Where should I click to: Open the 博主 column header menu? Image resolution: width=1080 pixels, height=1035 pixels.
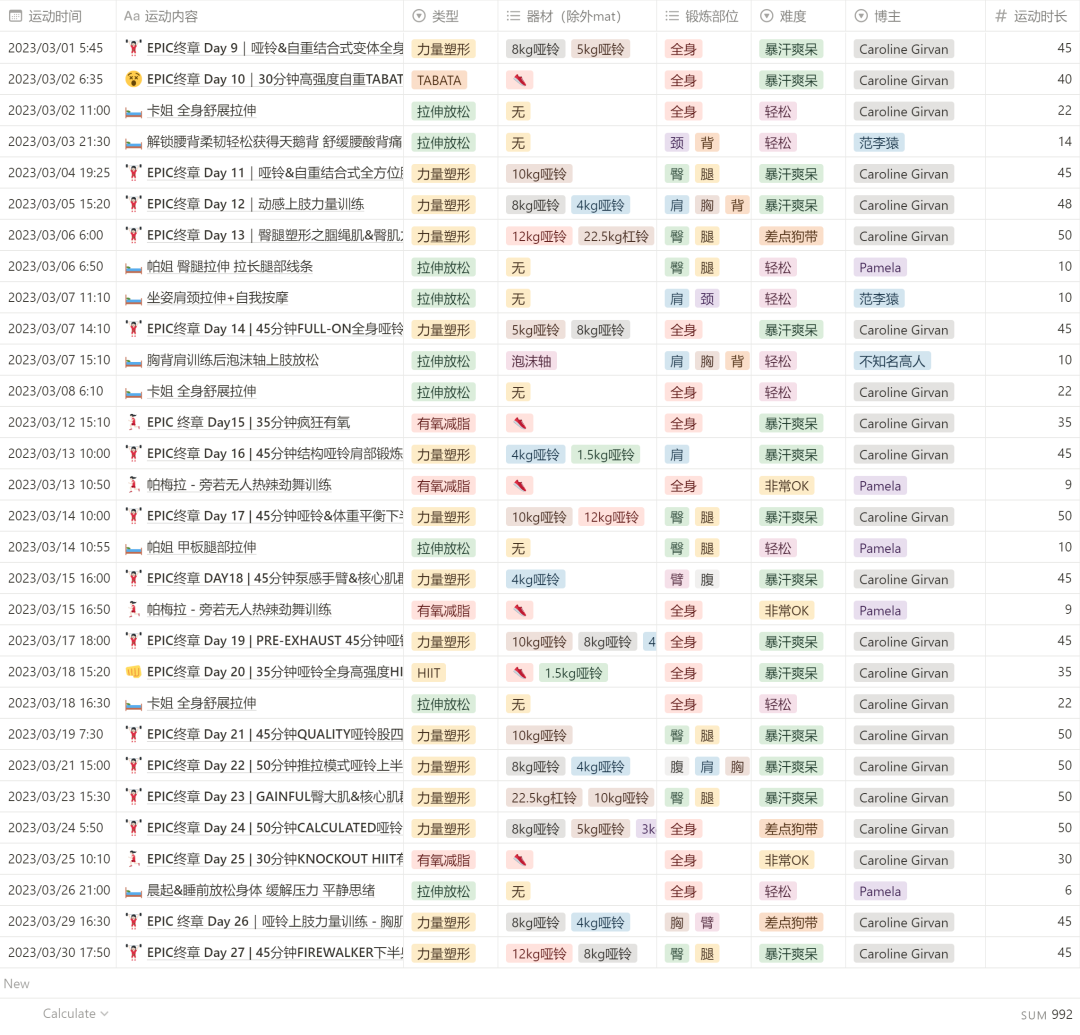coord(915,16)
